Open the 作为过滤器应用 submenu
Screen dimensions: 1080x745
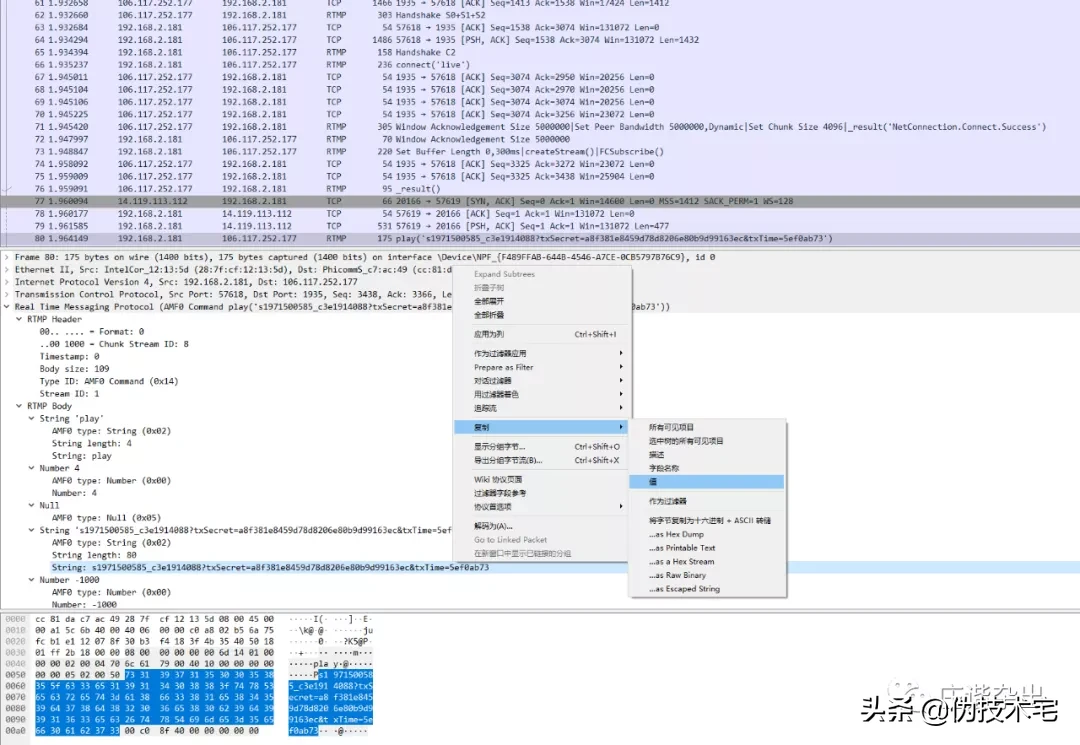coord(541,353)
